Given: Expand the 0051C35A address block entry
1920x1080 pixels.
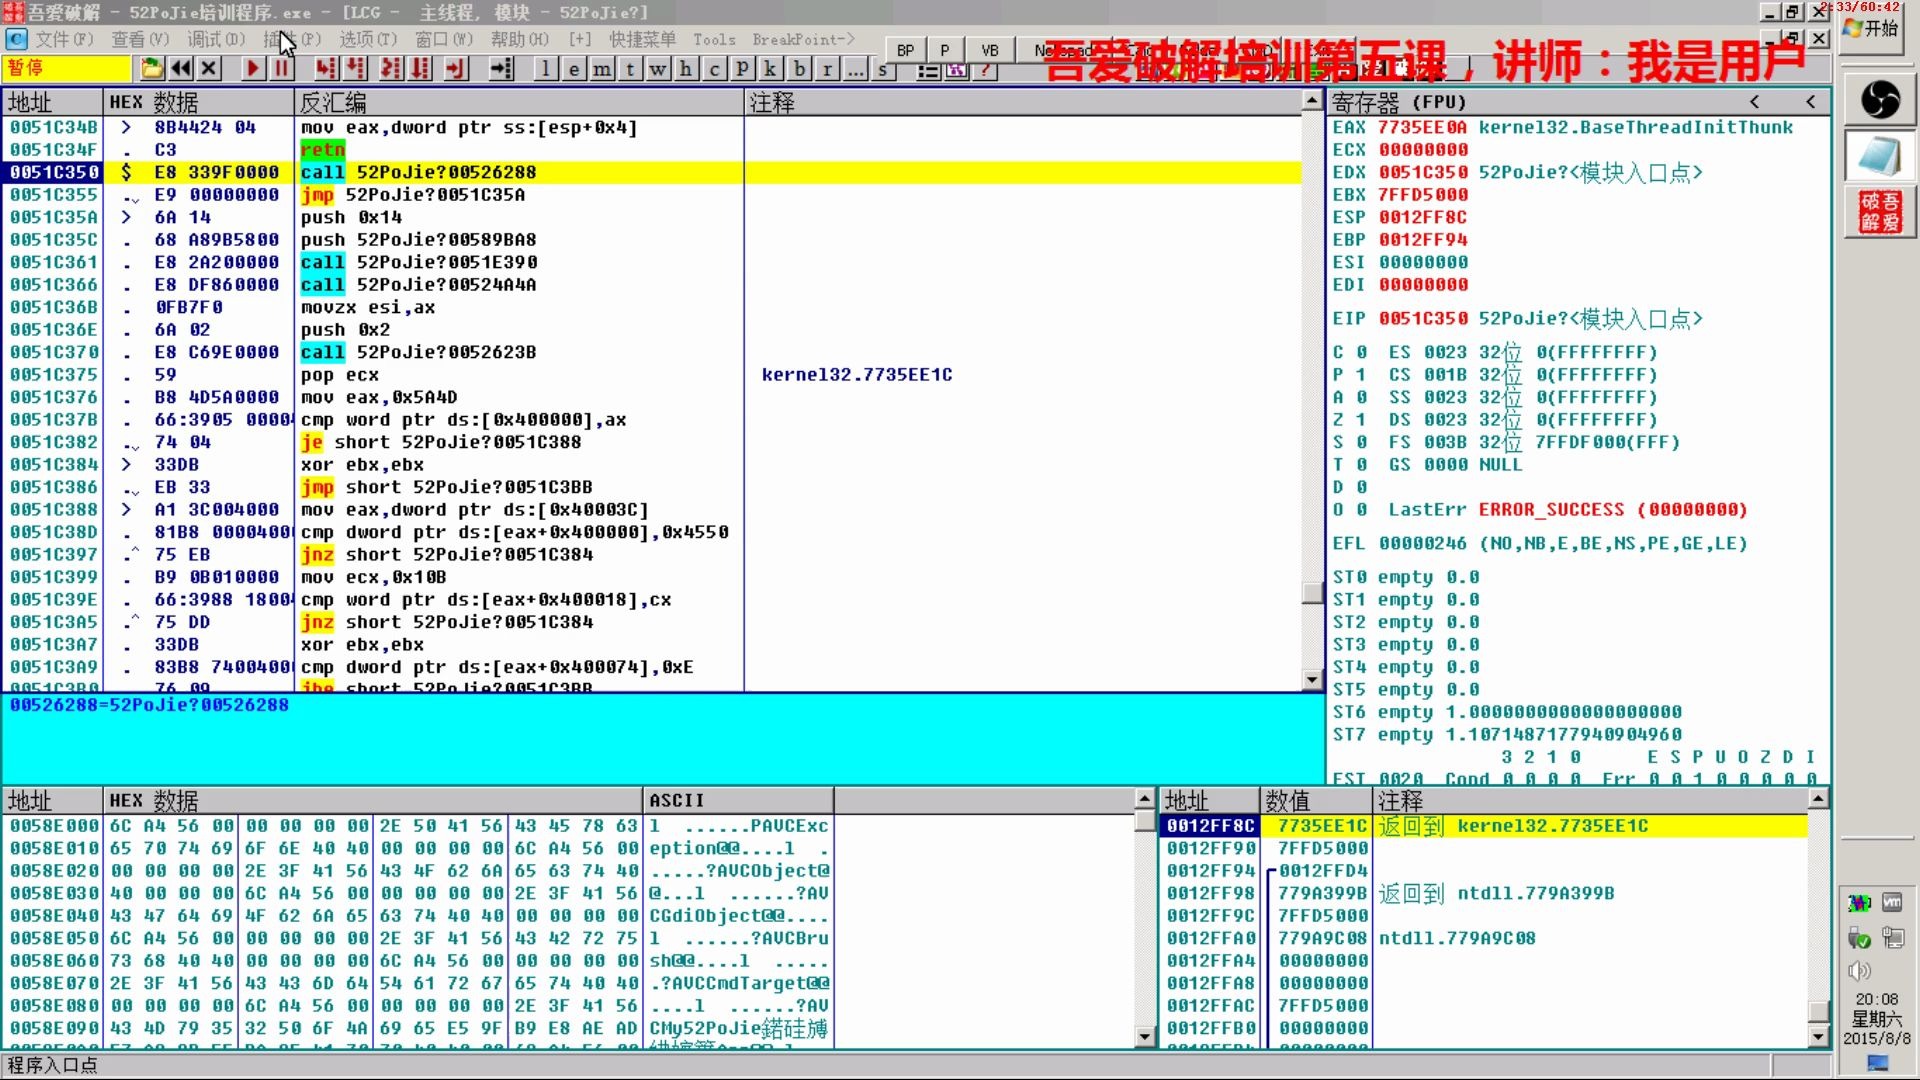Looking at the screenshot, I should pos(125,216).
